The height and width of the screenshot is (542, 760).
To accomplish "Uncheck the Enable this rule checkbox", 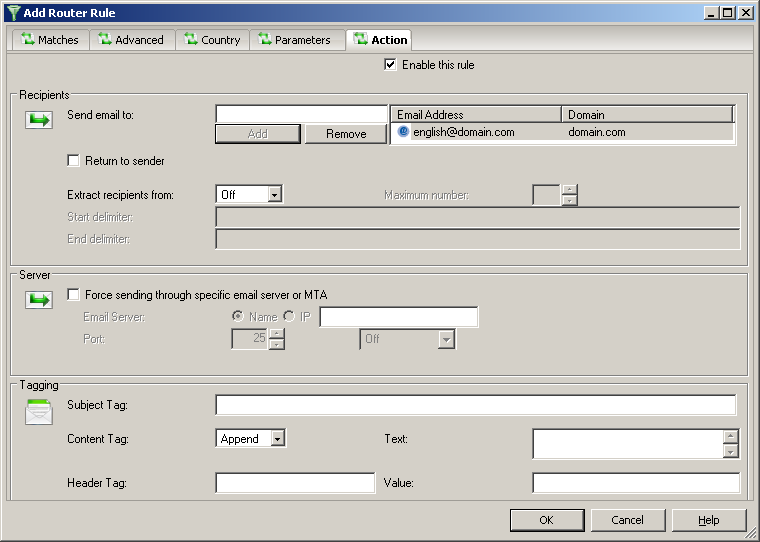I will click(391, 65).
